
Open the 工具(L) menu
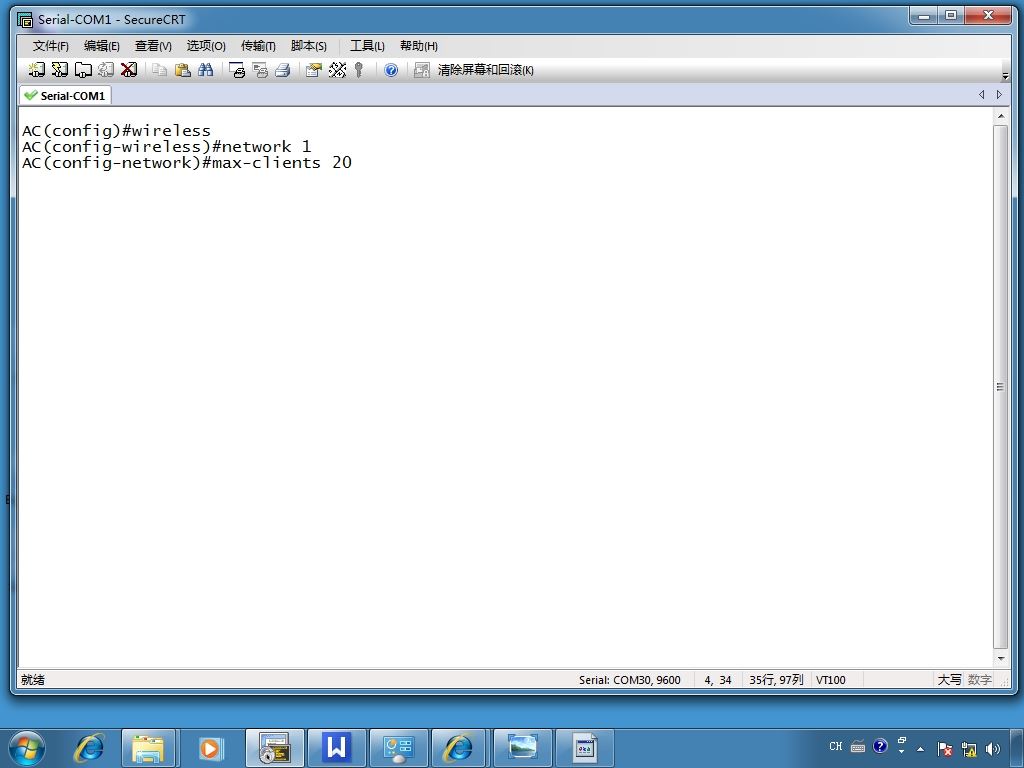[x=367, y=46]
